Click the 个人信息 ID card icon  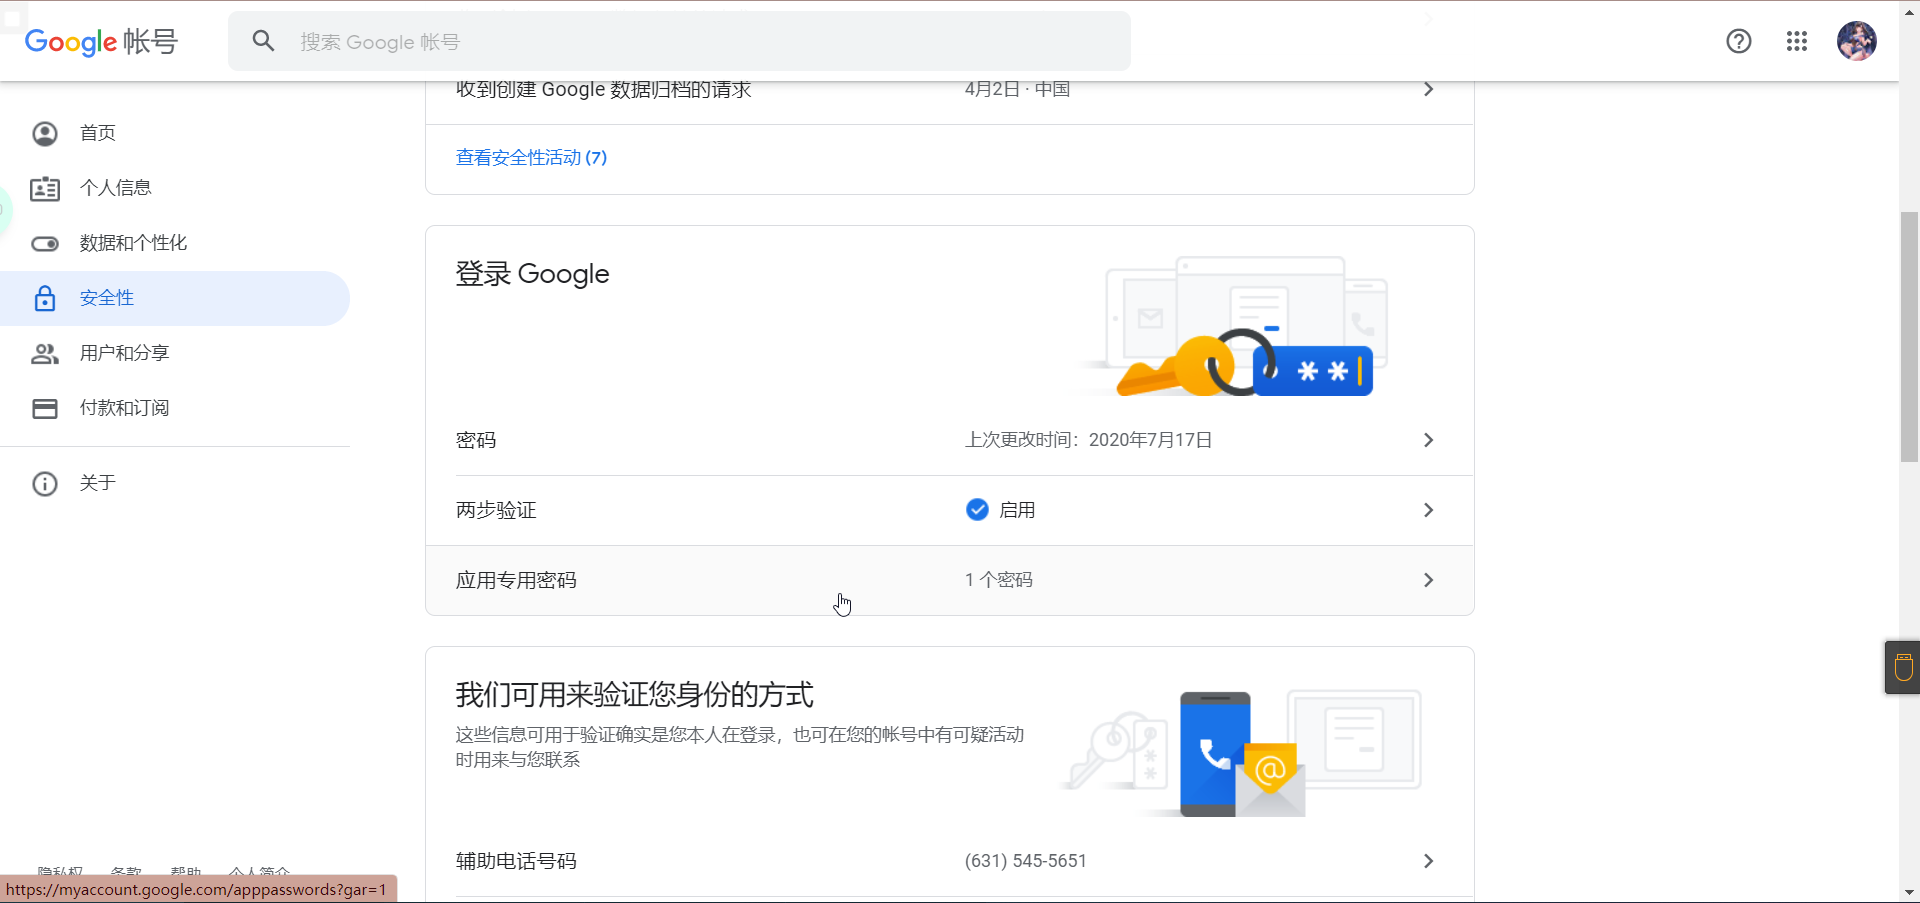(45, 188)
